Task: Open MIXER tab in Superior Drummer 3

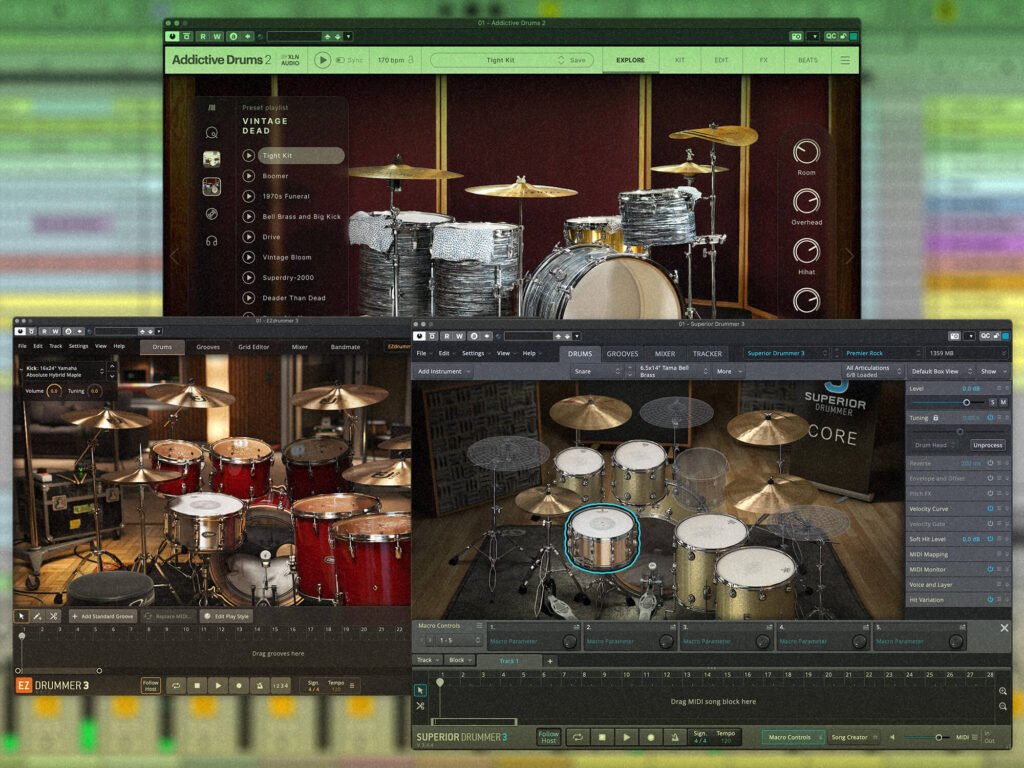Action: click(665, 353)
